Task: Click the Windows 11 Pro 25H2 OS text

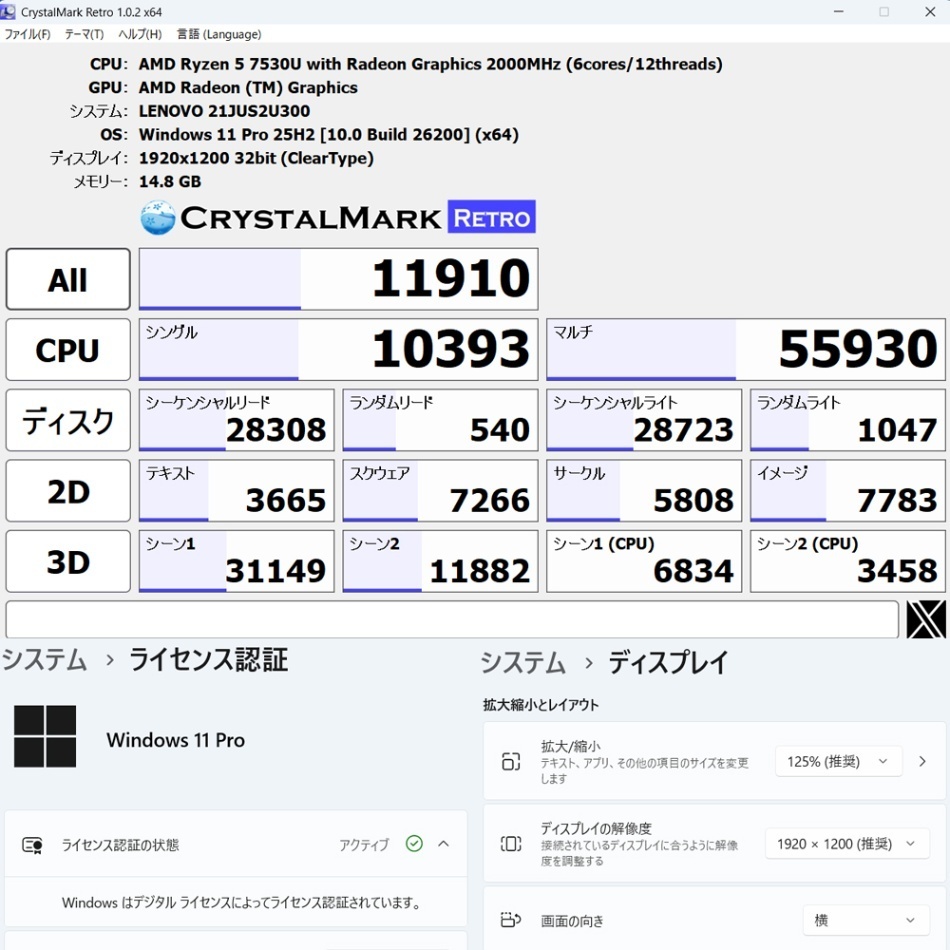Action: coord(328,135)
